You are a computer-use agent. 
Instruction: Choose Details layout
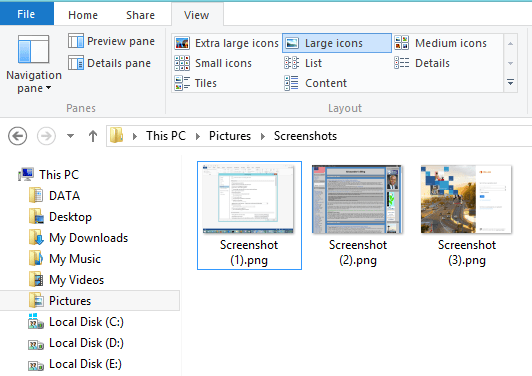click(422, 63)
